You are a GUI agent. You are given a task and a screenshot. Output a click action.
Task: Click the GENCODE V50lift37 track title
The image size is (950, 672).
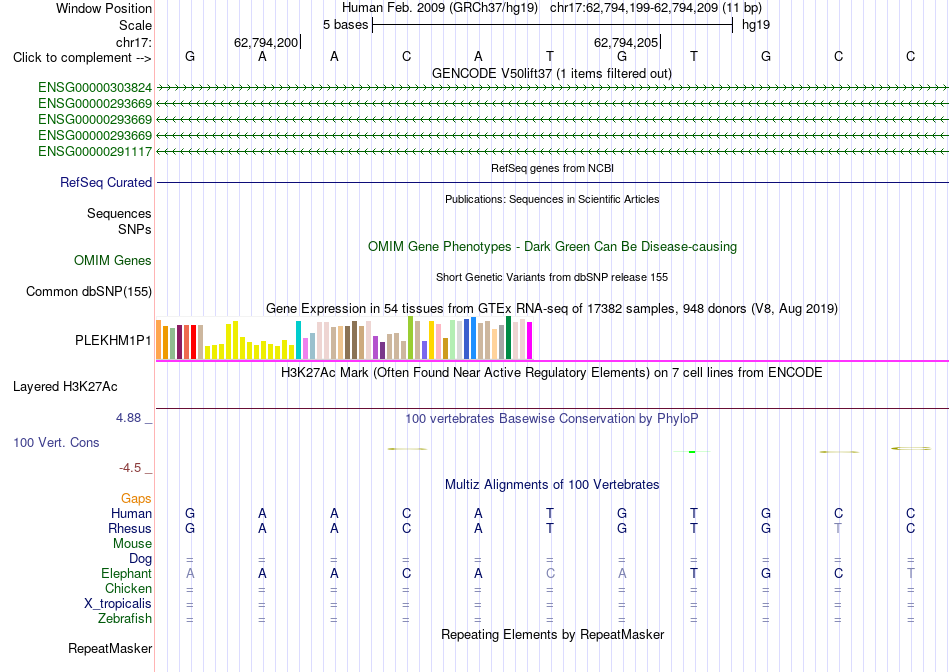click(x=551, y=73)
